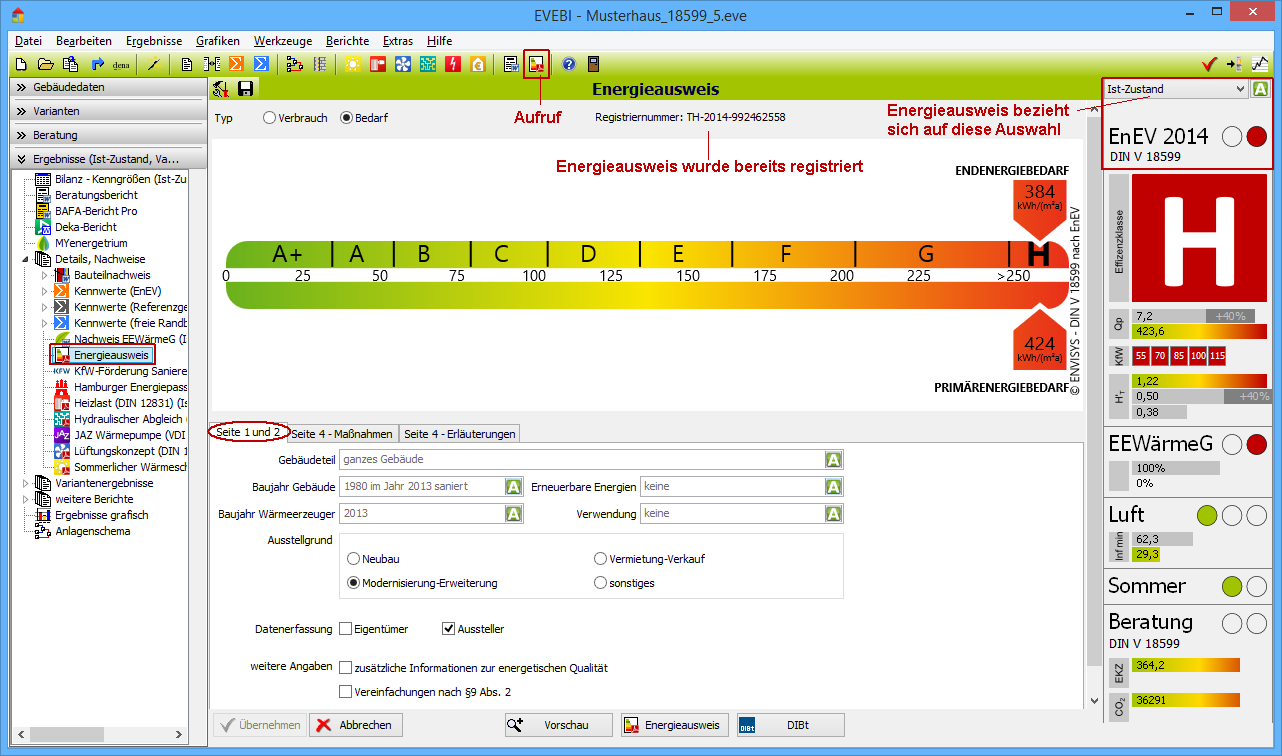Image resolution: width=1282 pixels, height=756 pixels.
Task: Click the line chart icon at top right
Action: 1259,64
